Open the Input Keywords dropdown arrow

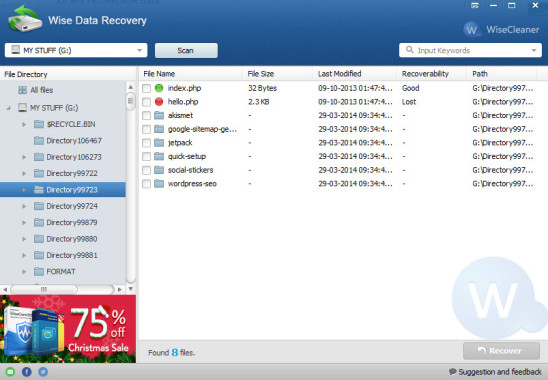pos(534,50)
